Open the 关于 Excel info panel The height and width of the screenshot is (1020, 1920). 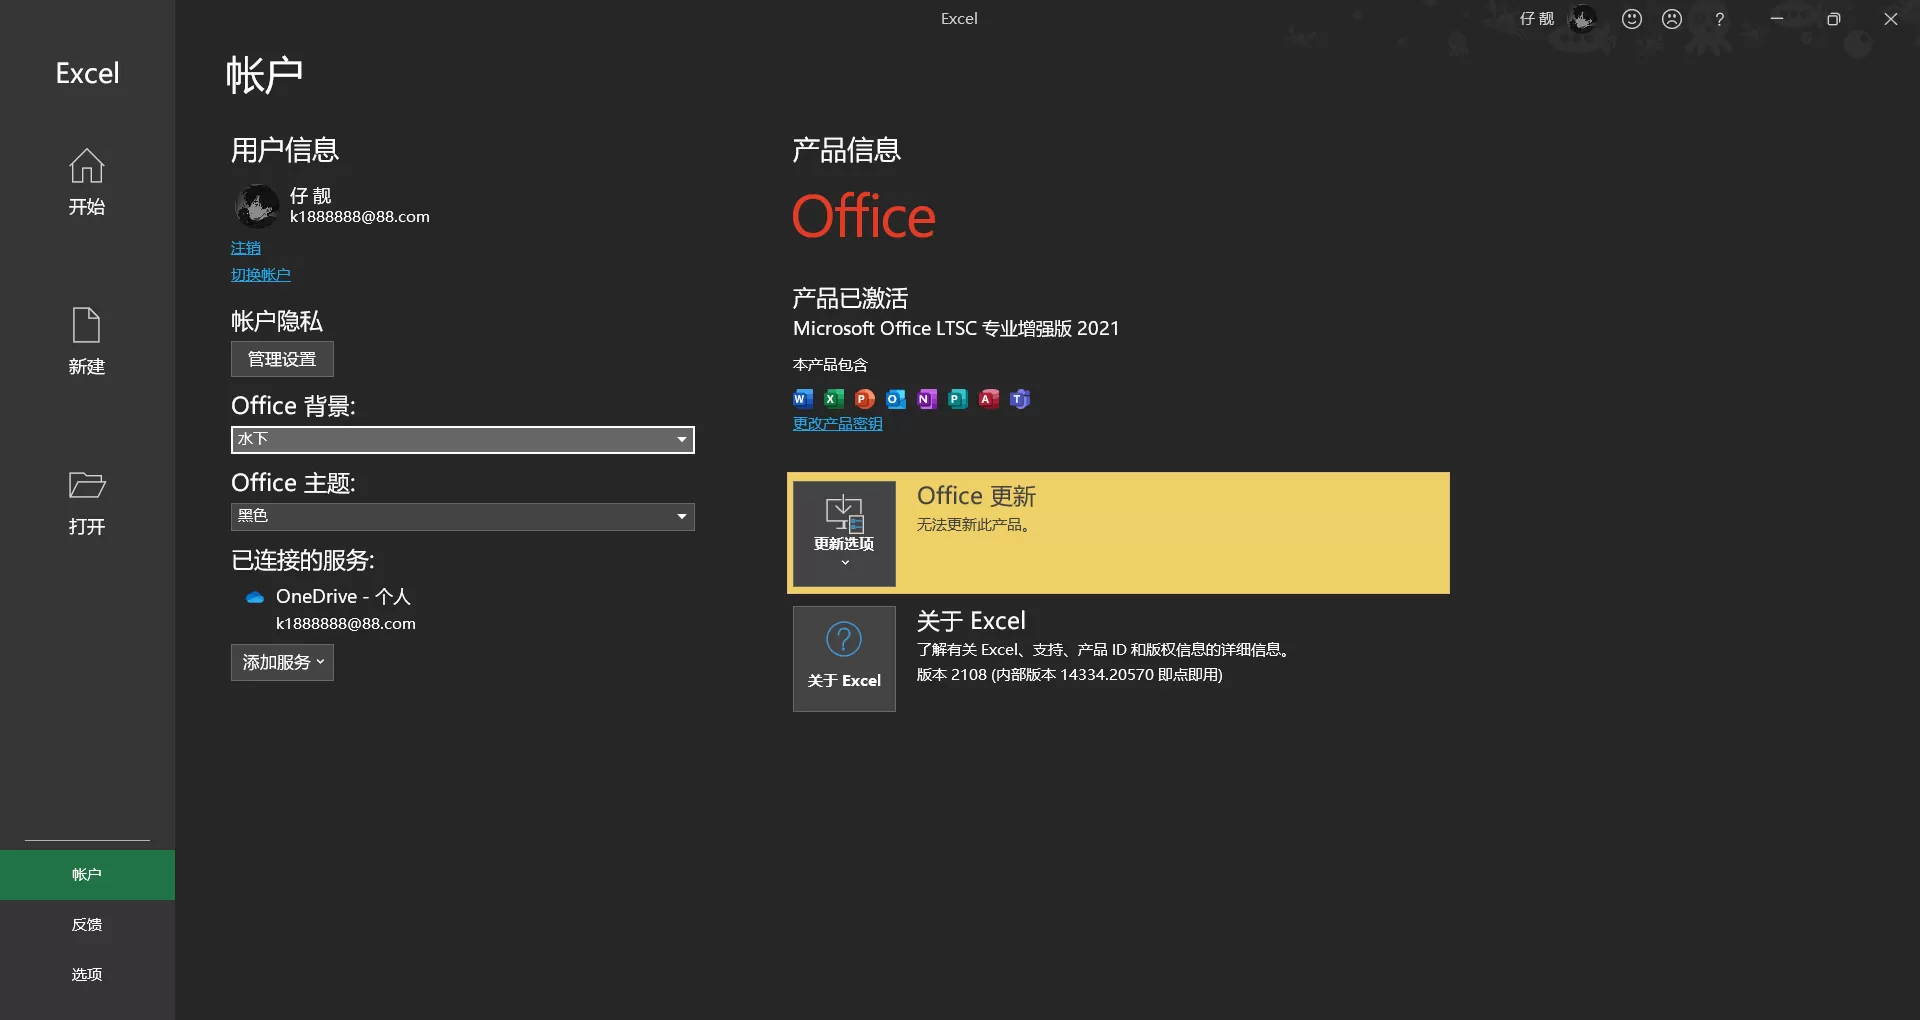pyautogui.click(x=843, y=658)
